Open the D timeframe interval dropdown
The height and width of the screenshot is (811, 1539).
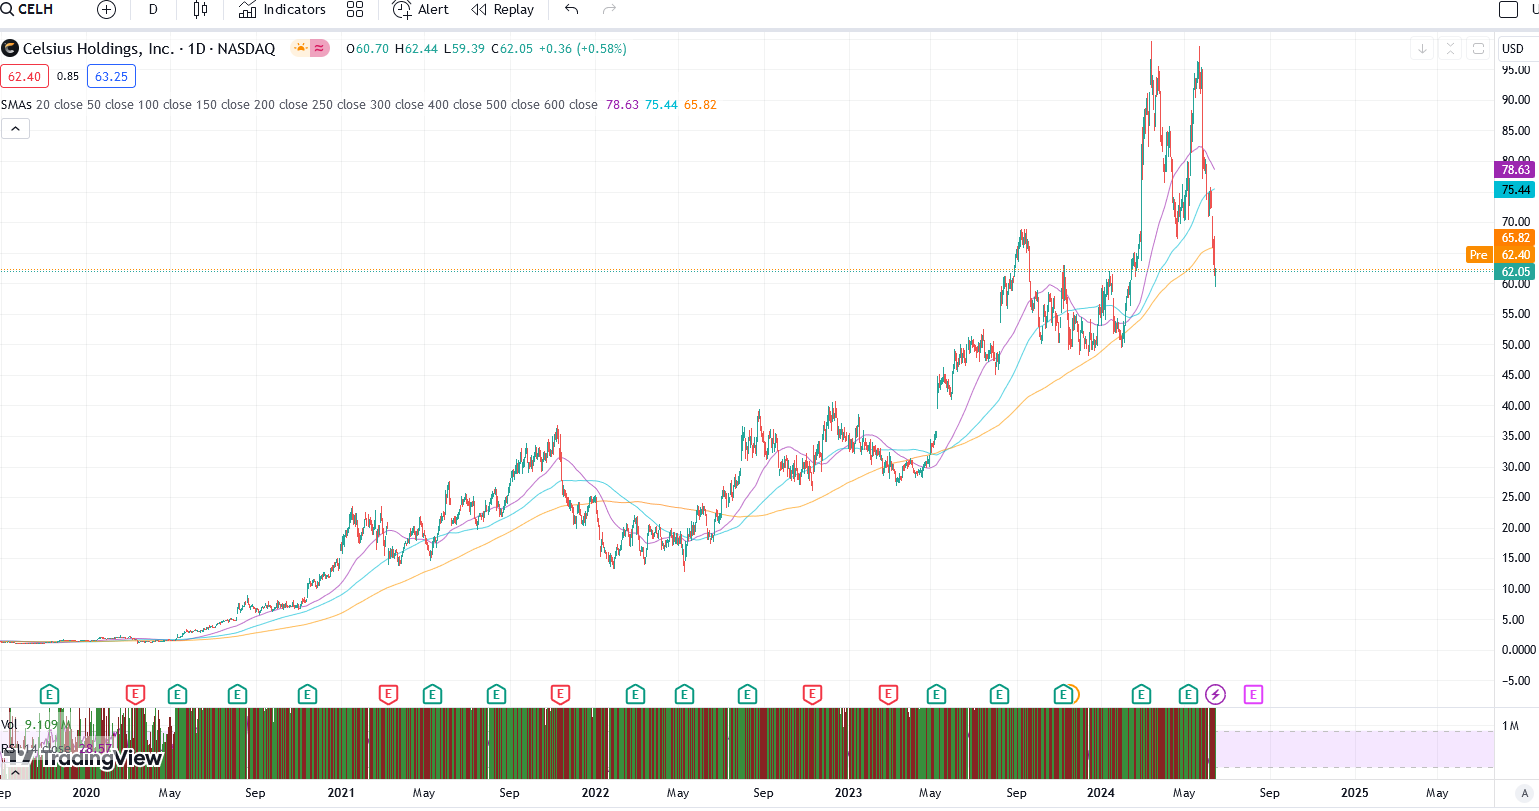[153, 10]
